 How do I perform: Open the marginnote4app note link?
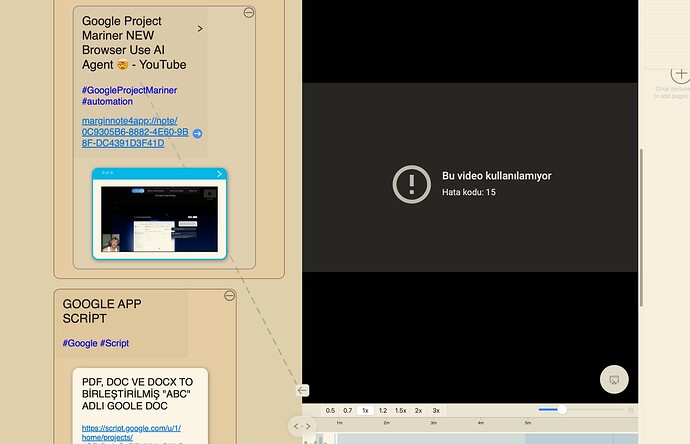(135, 132)
